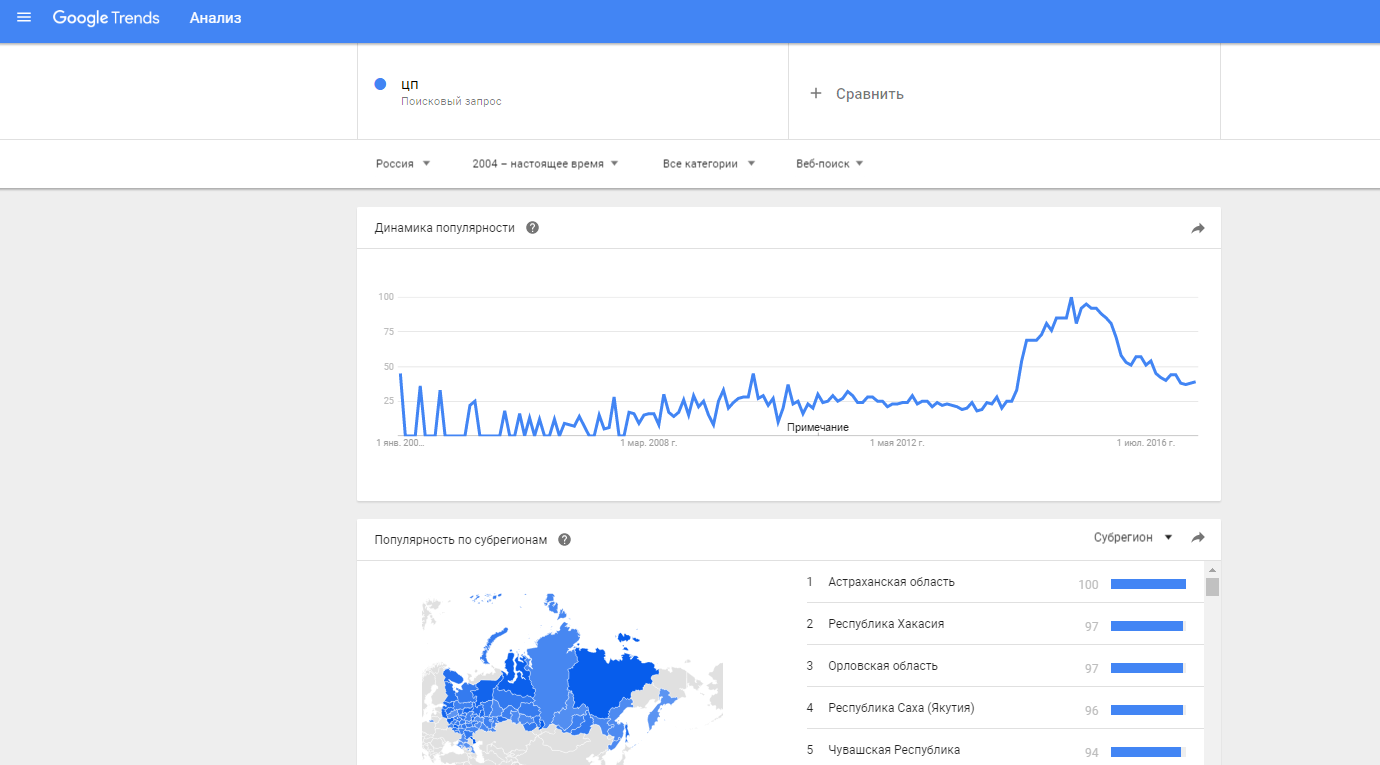Open help for Популярность по субрегионам
The height and width of the screenshot is (765, 1380).
[x=564, y=540]
